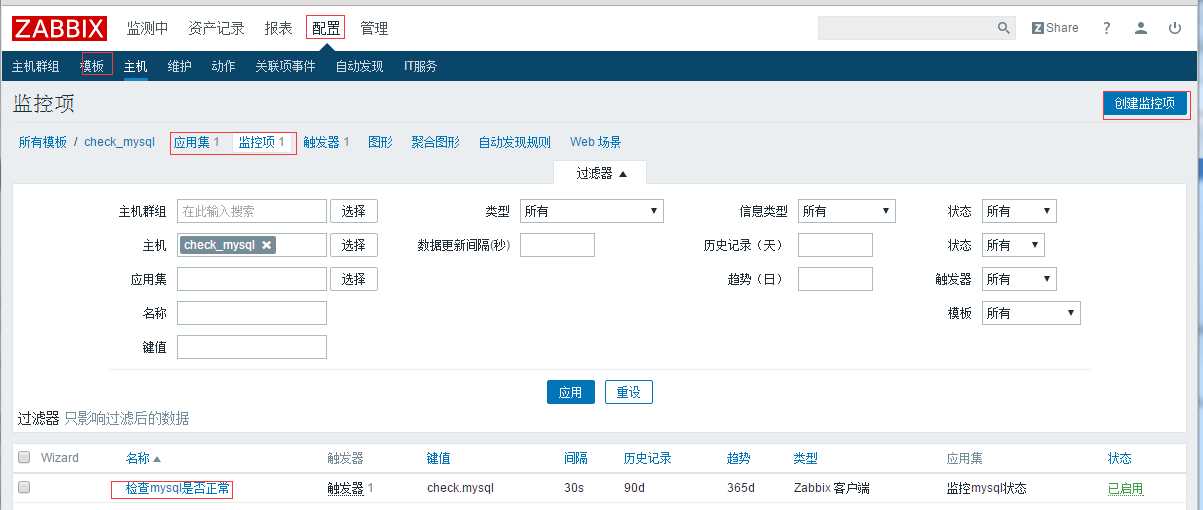Open the 触发器 filter dropdown
Image resolution: width=1203 pixels, height=510 pixels.
coord(1019,279)
